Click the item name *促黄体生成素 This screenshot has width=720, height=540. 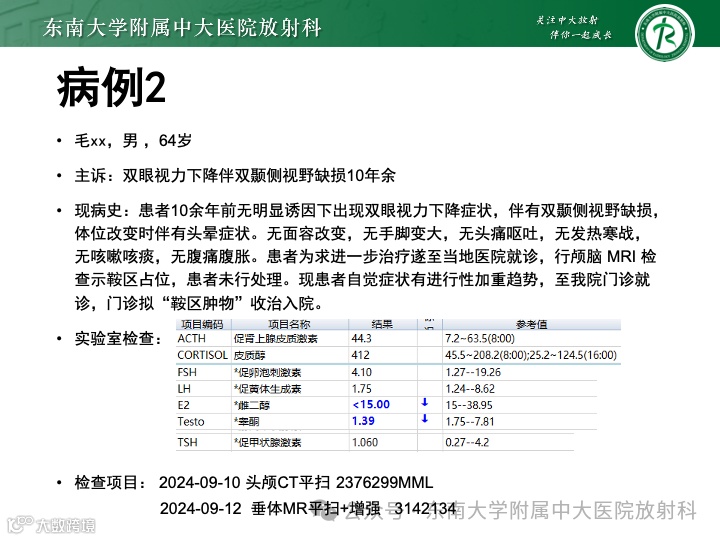pyautogui.click(x=267, y=389)
